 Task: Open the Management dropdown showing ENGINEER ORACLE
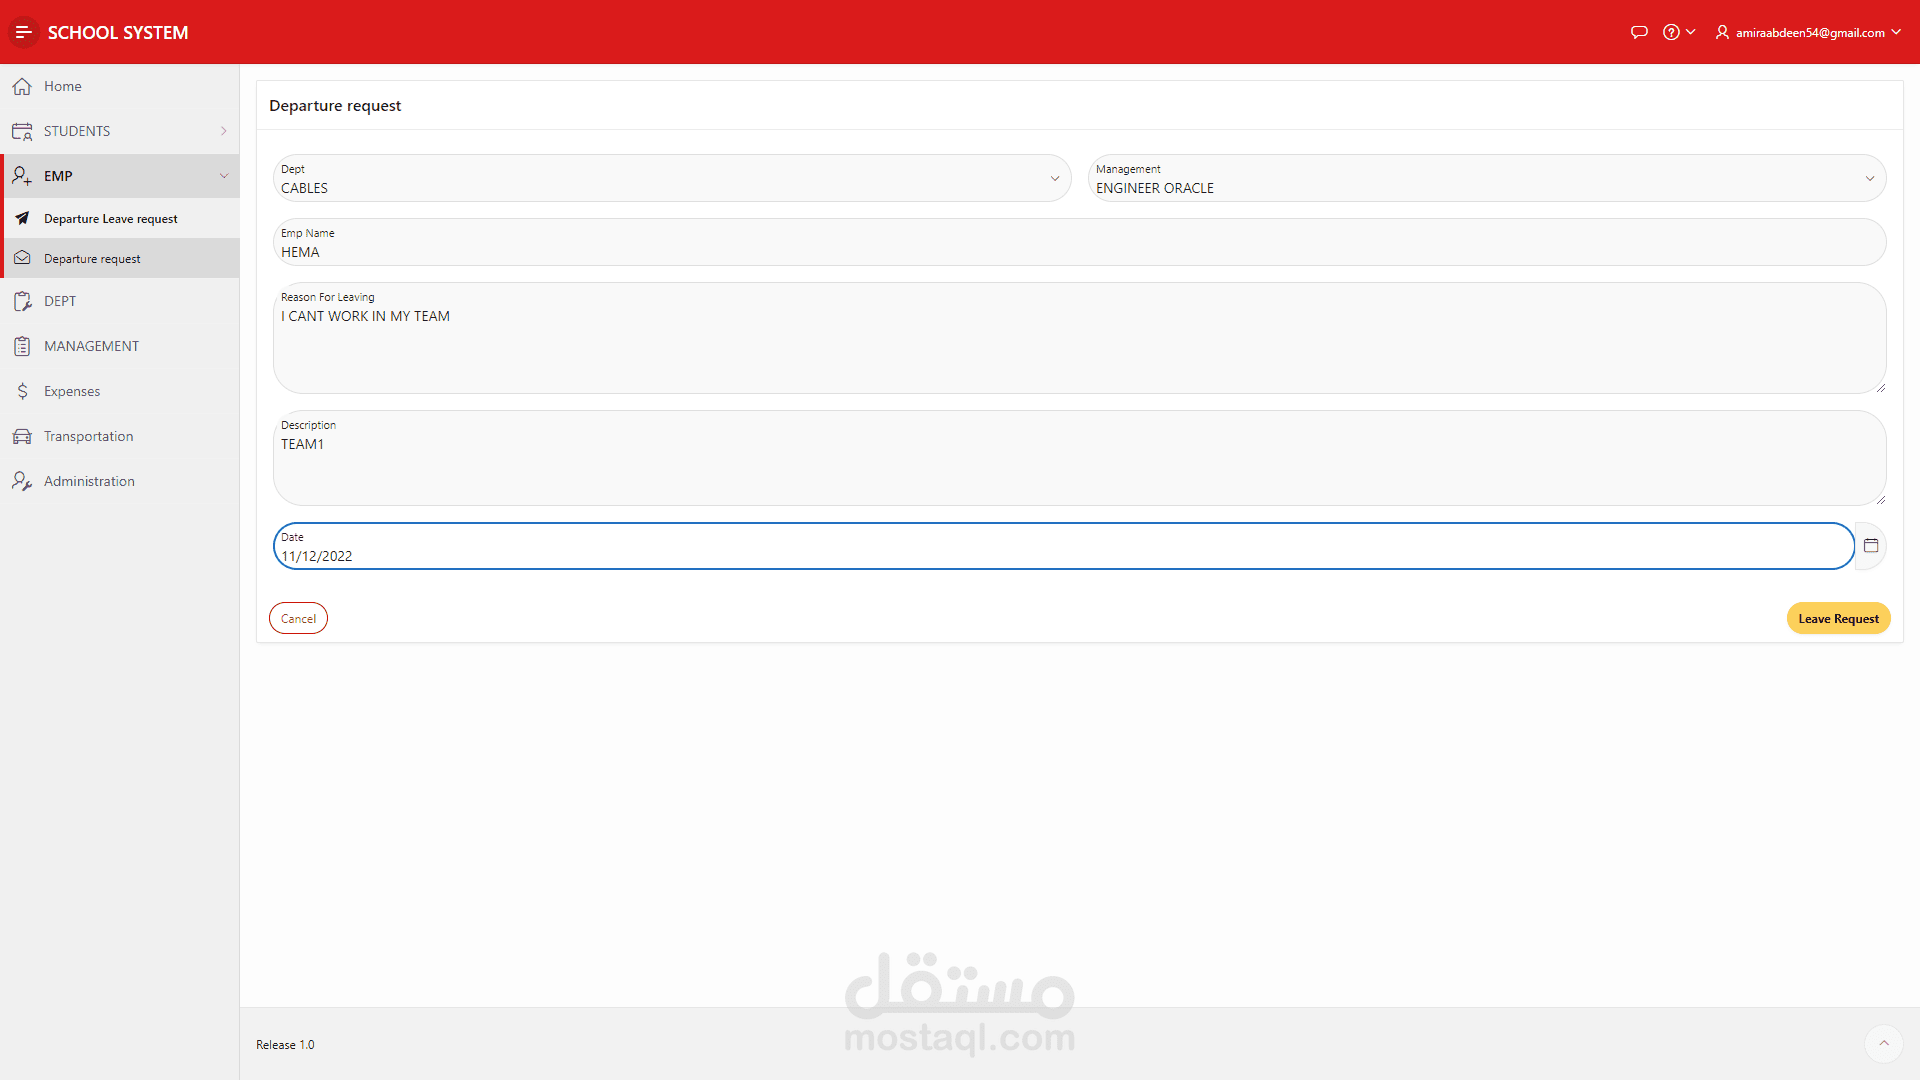1486,179
